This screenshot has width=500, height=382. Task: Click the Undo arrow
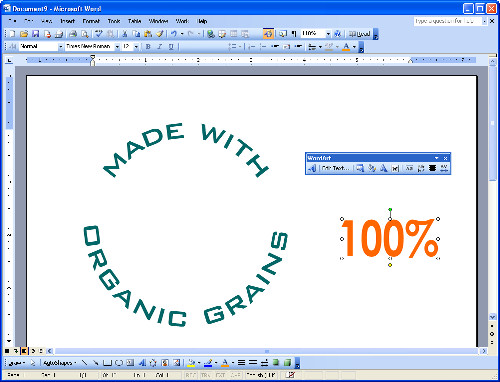click(174, 34)
